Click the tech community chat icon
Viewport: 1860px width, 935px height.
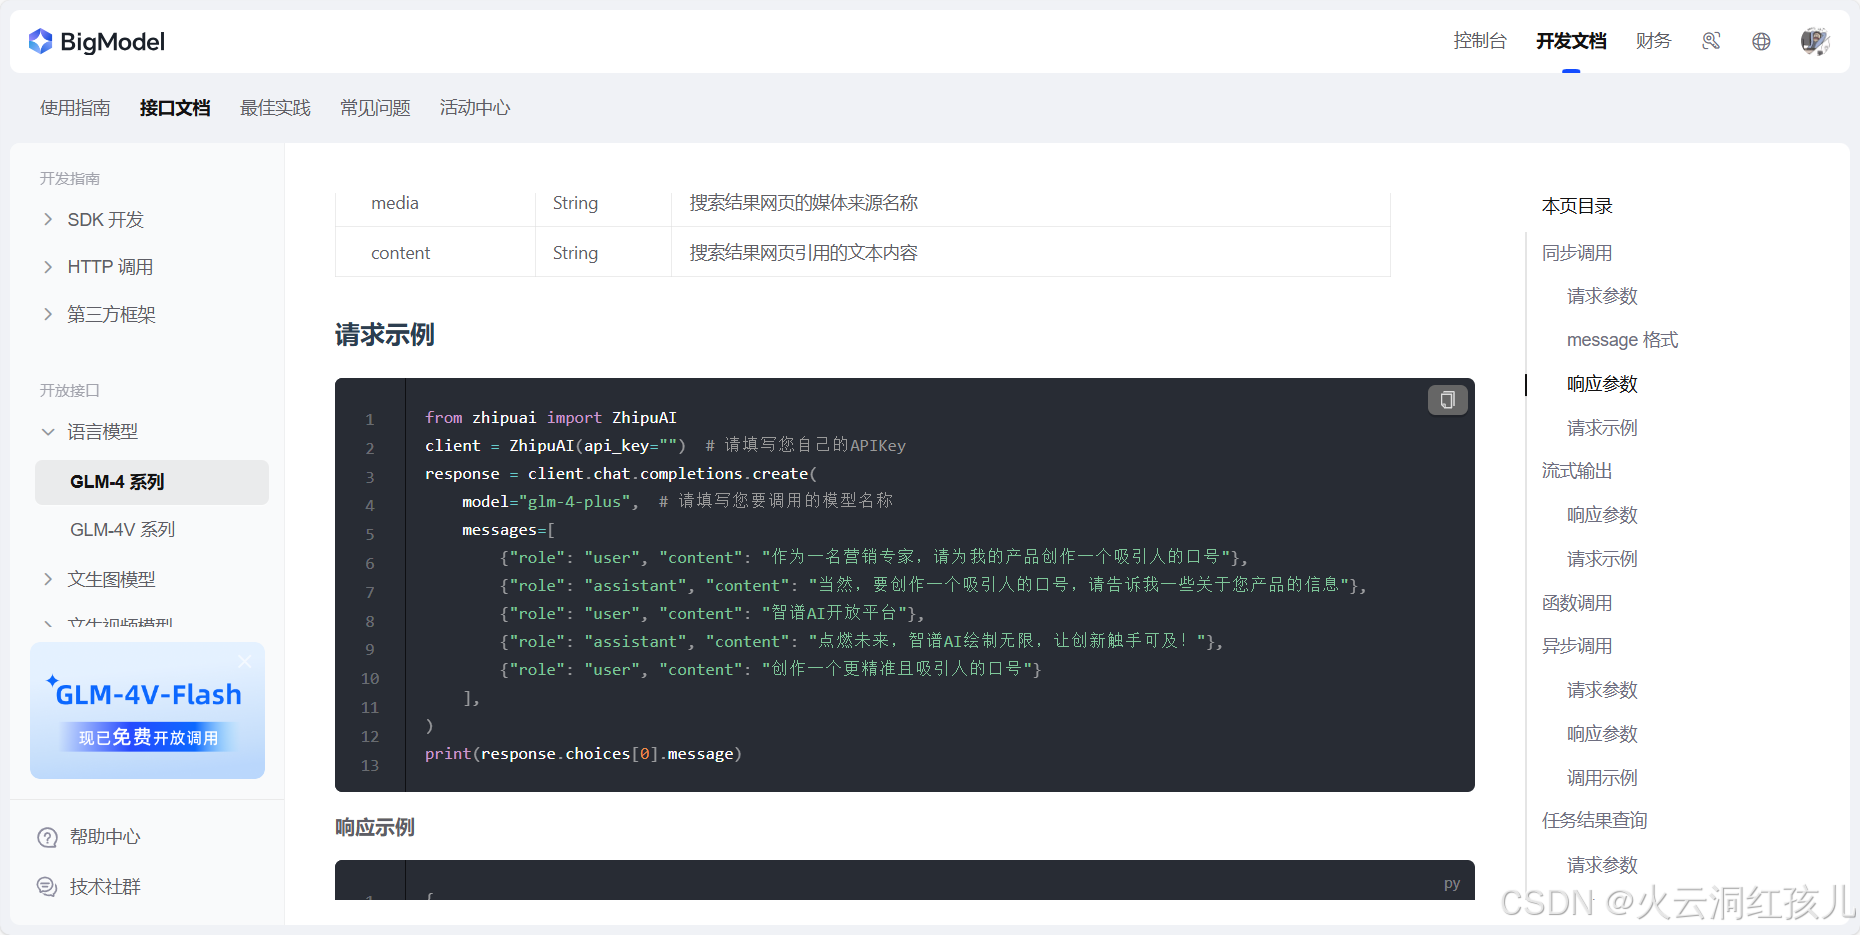(47, 886)
